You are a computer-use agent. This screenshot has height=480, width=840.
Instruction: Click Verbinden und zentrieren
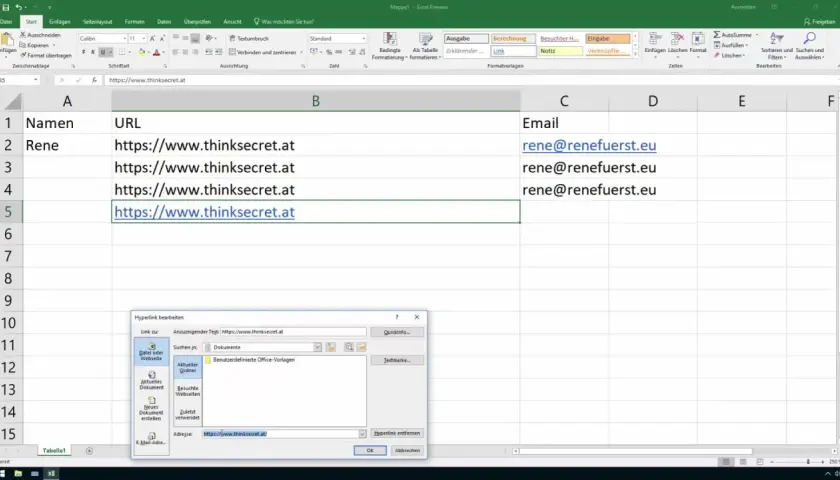pyautogui.click(x=262, y=52)
